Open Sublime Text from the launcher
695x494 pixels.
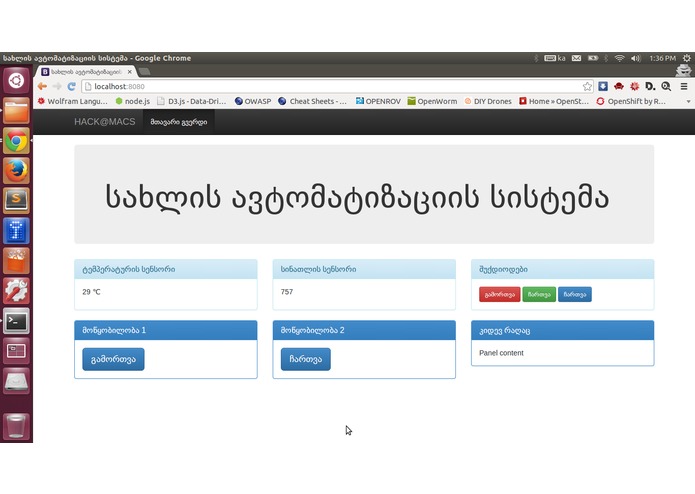coord(16,201)
